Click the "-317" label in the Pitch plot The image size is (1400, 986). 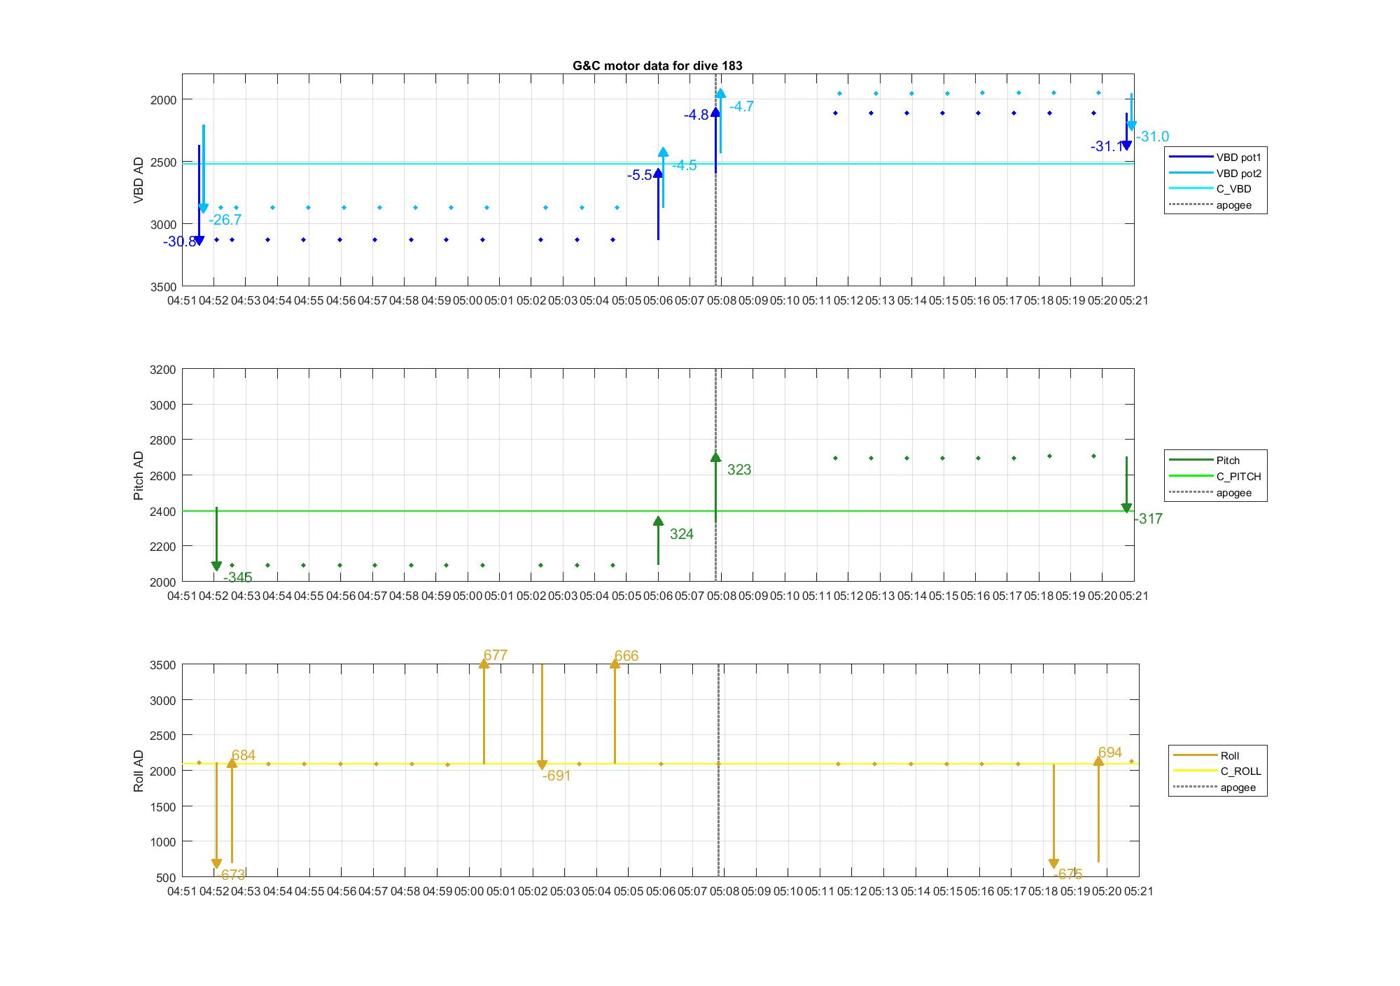[x=1148, y=518]
